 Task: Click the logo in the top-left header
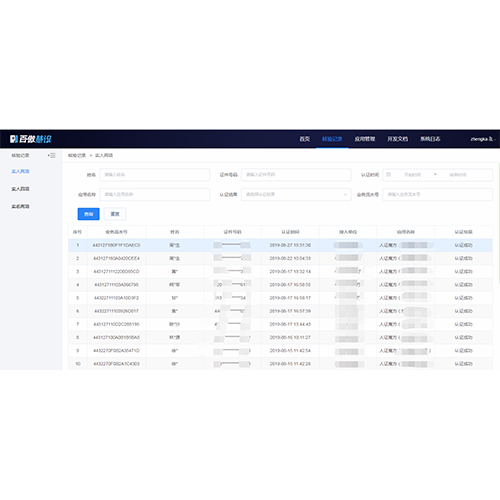click(31, 139)
